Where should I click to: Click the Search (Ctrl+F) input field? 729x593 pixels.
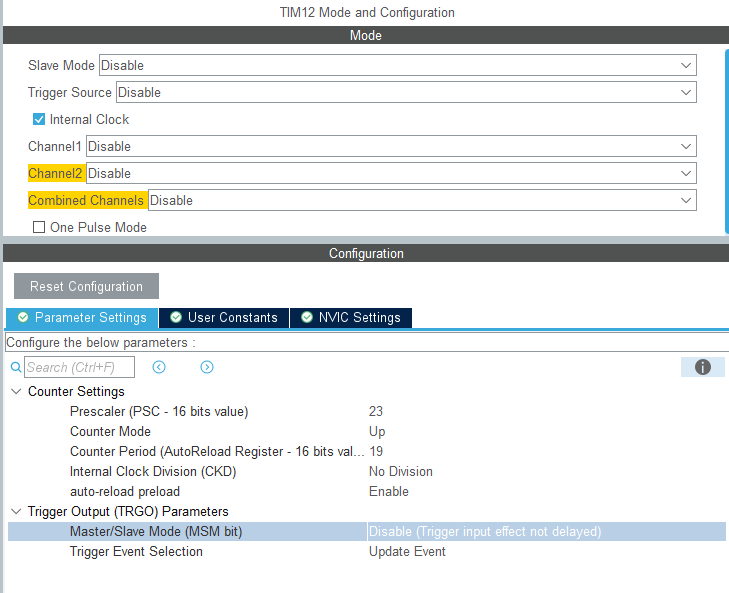(x=80, y=367)
